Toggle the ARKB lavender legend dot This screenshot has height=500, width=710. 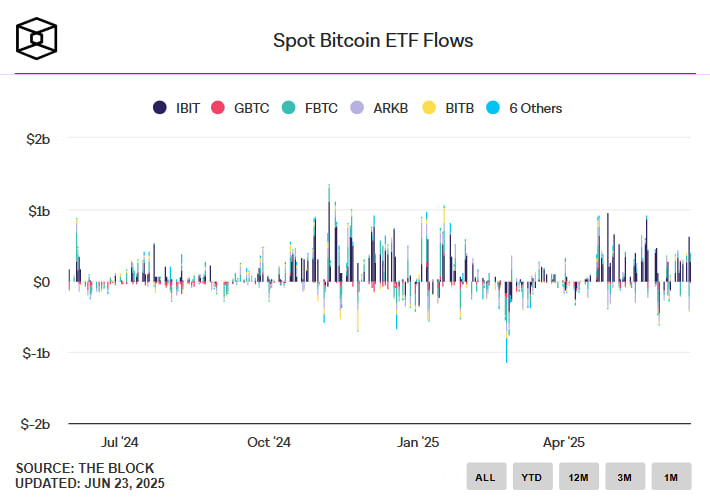coord(357,108)
